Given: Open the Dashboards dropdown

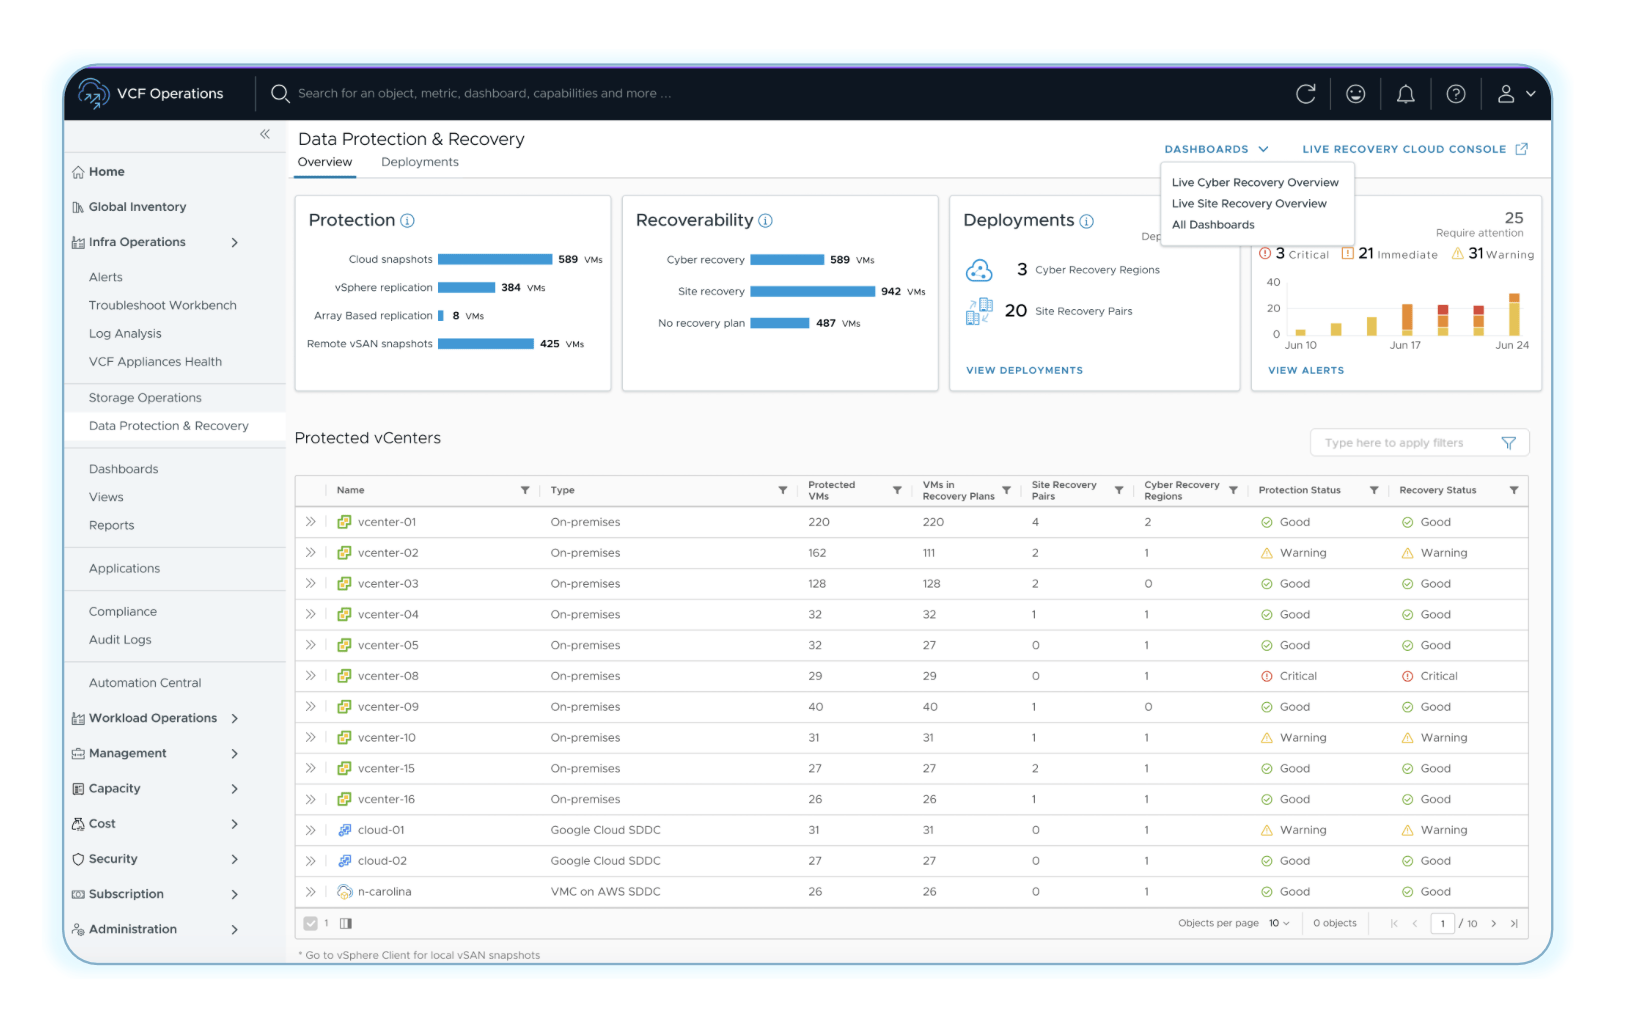Looking at the screenshot, I should pos(1216,149).
